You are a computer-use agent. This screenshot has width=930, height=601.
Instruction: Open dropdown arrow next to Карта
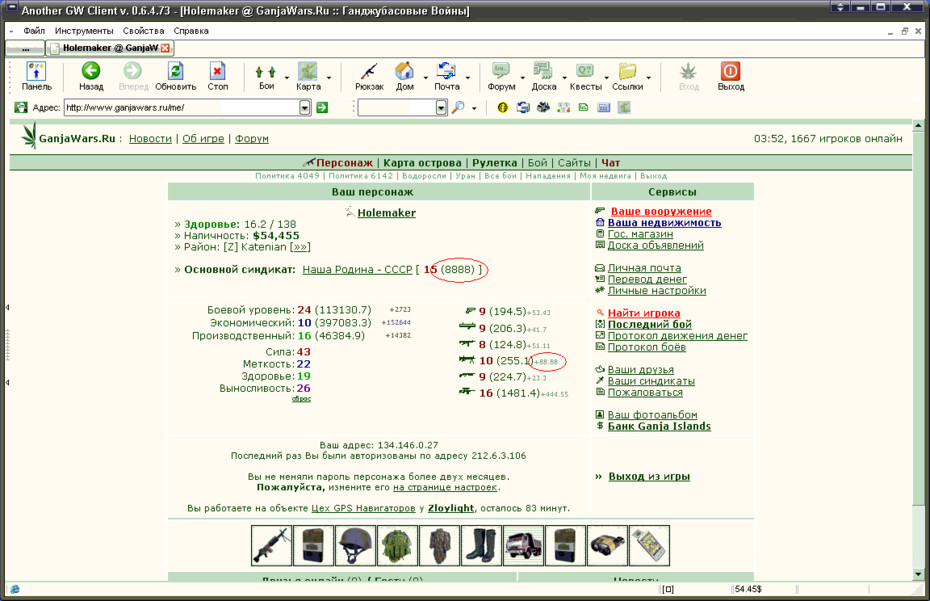pos(329,78)
